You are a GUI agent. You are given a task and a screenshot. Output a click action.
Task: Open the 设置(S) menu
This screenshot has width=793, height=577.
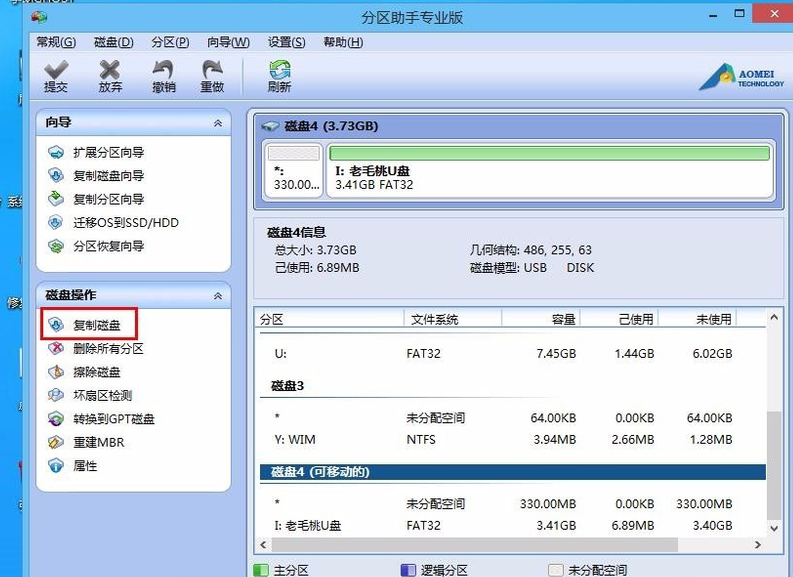point(287,42)
